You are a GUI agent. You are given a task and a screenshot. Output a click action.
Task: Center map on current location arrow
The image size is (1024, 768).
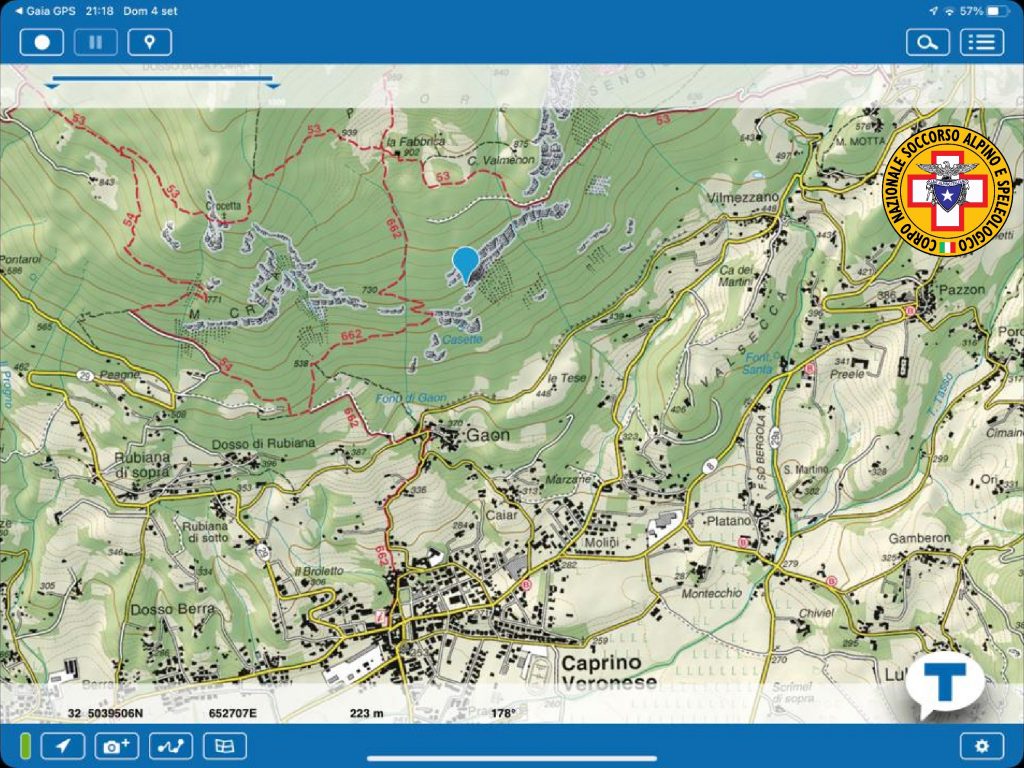point(63,745)
